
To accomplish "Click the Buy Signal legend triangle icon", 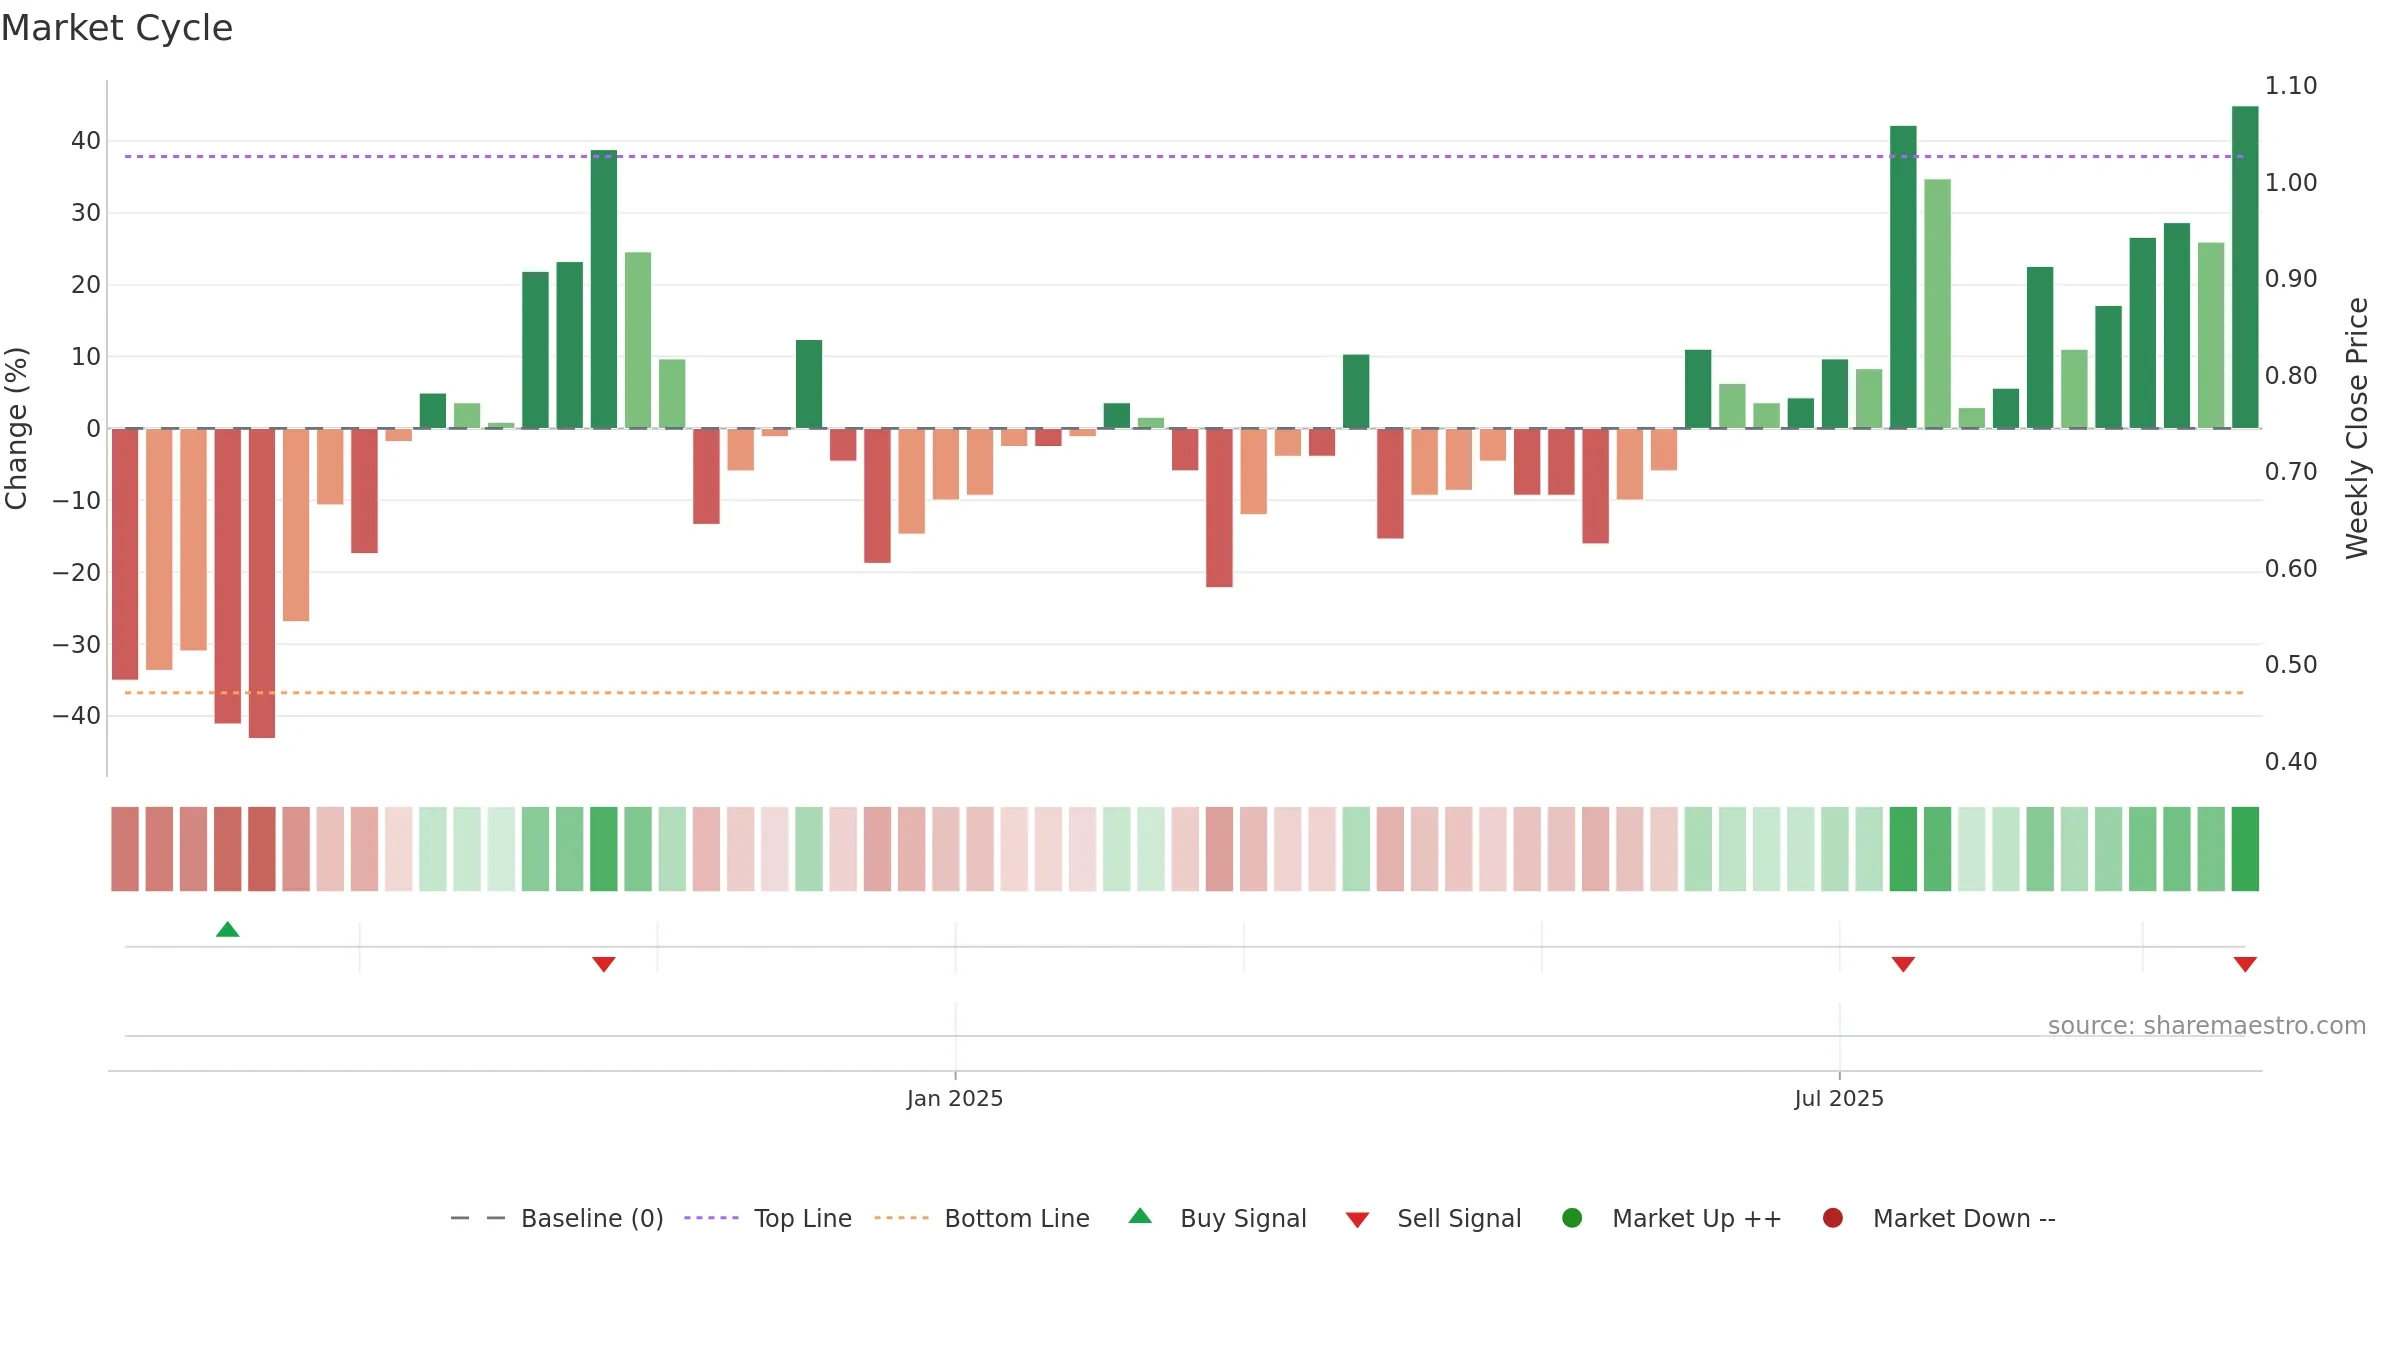I will point(1140,1216).
